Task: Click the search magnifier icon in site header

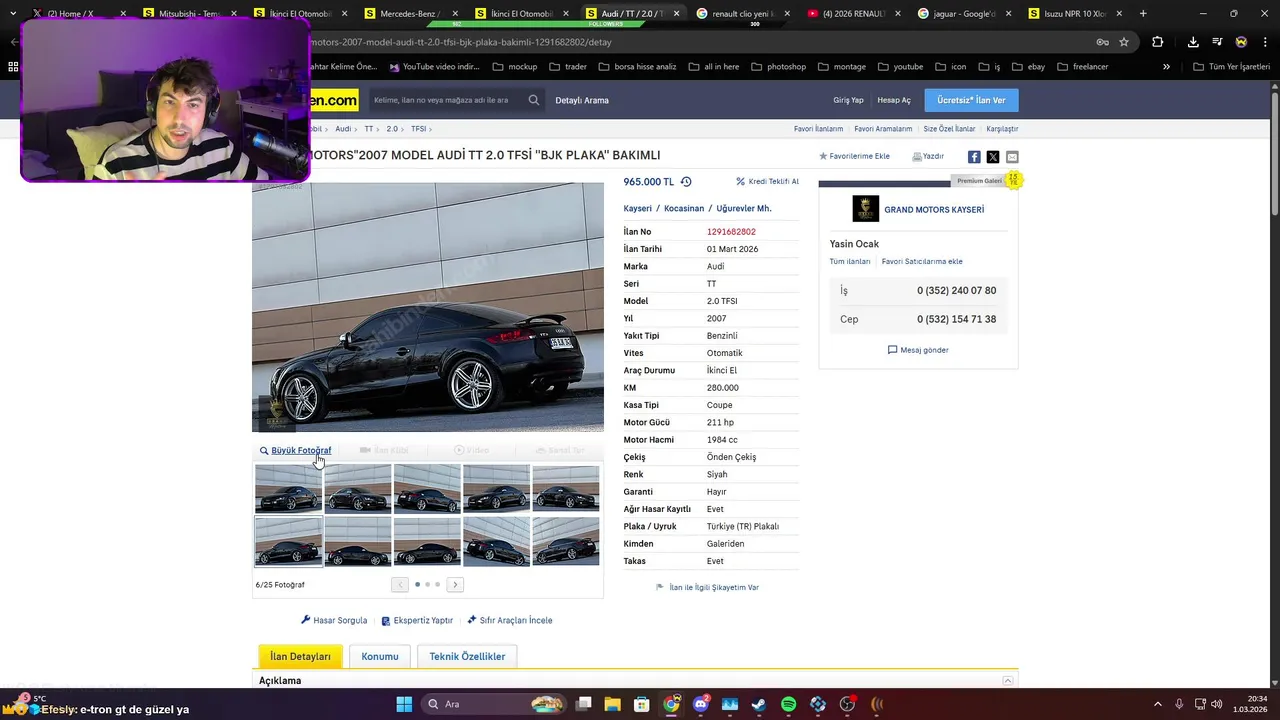Action: (x=534, y=100)
